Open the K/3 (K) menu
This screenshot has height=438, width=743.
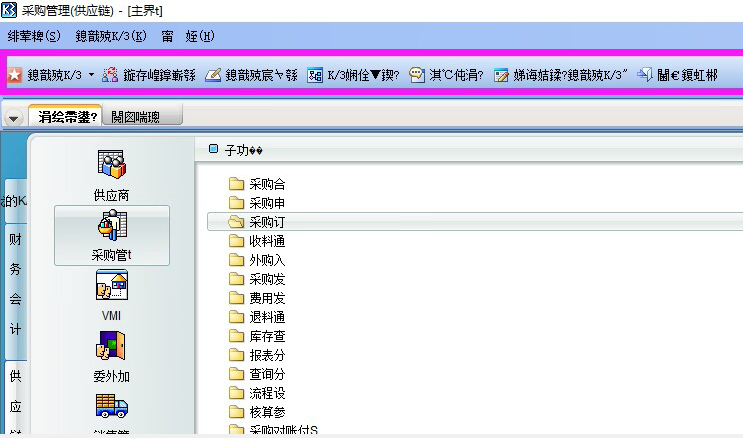click(110, 36)
